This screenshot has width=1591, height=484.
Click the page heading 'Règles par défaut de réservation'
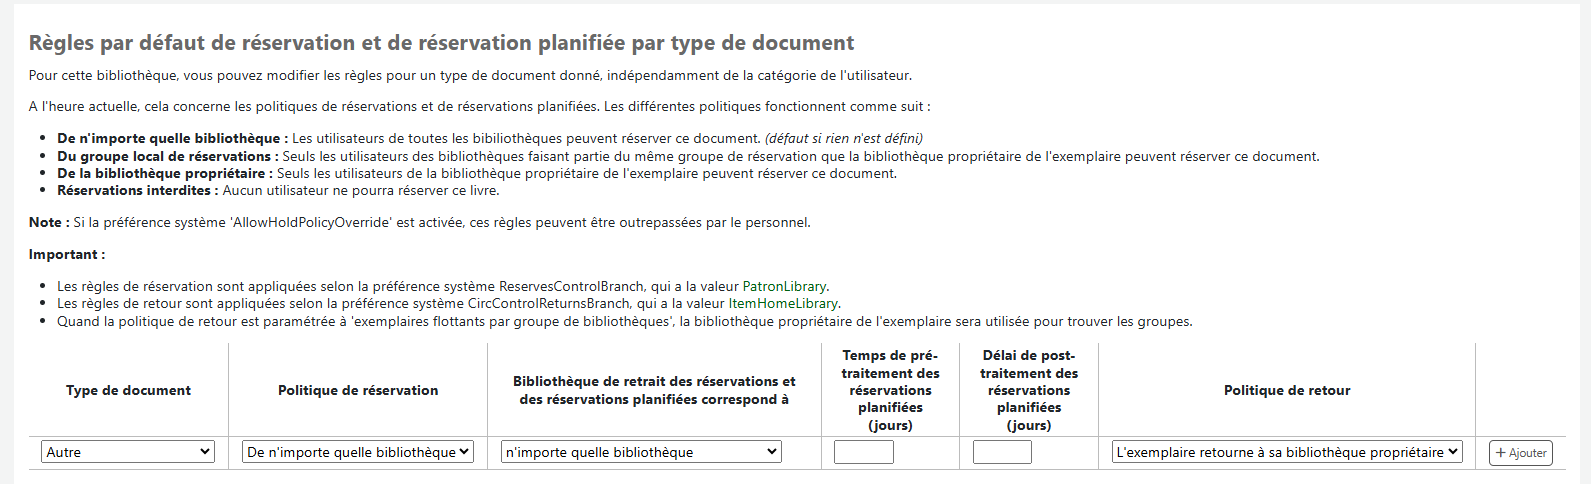[x=441, y=43]
